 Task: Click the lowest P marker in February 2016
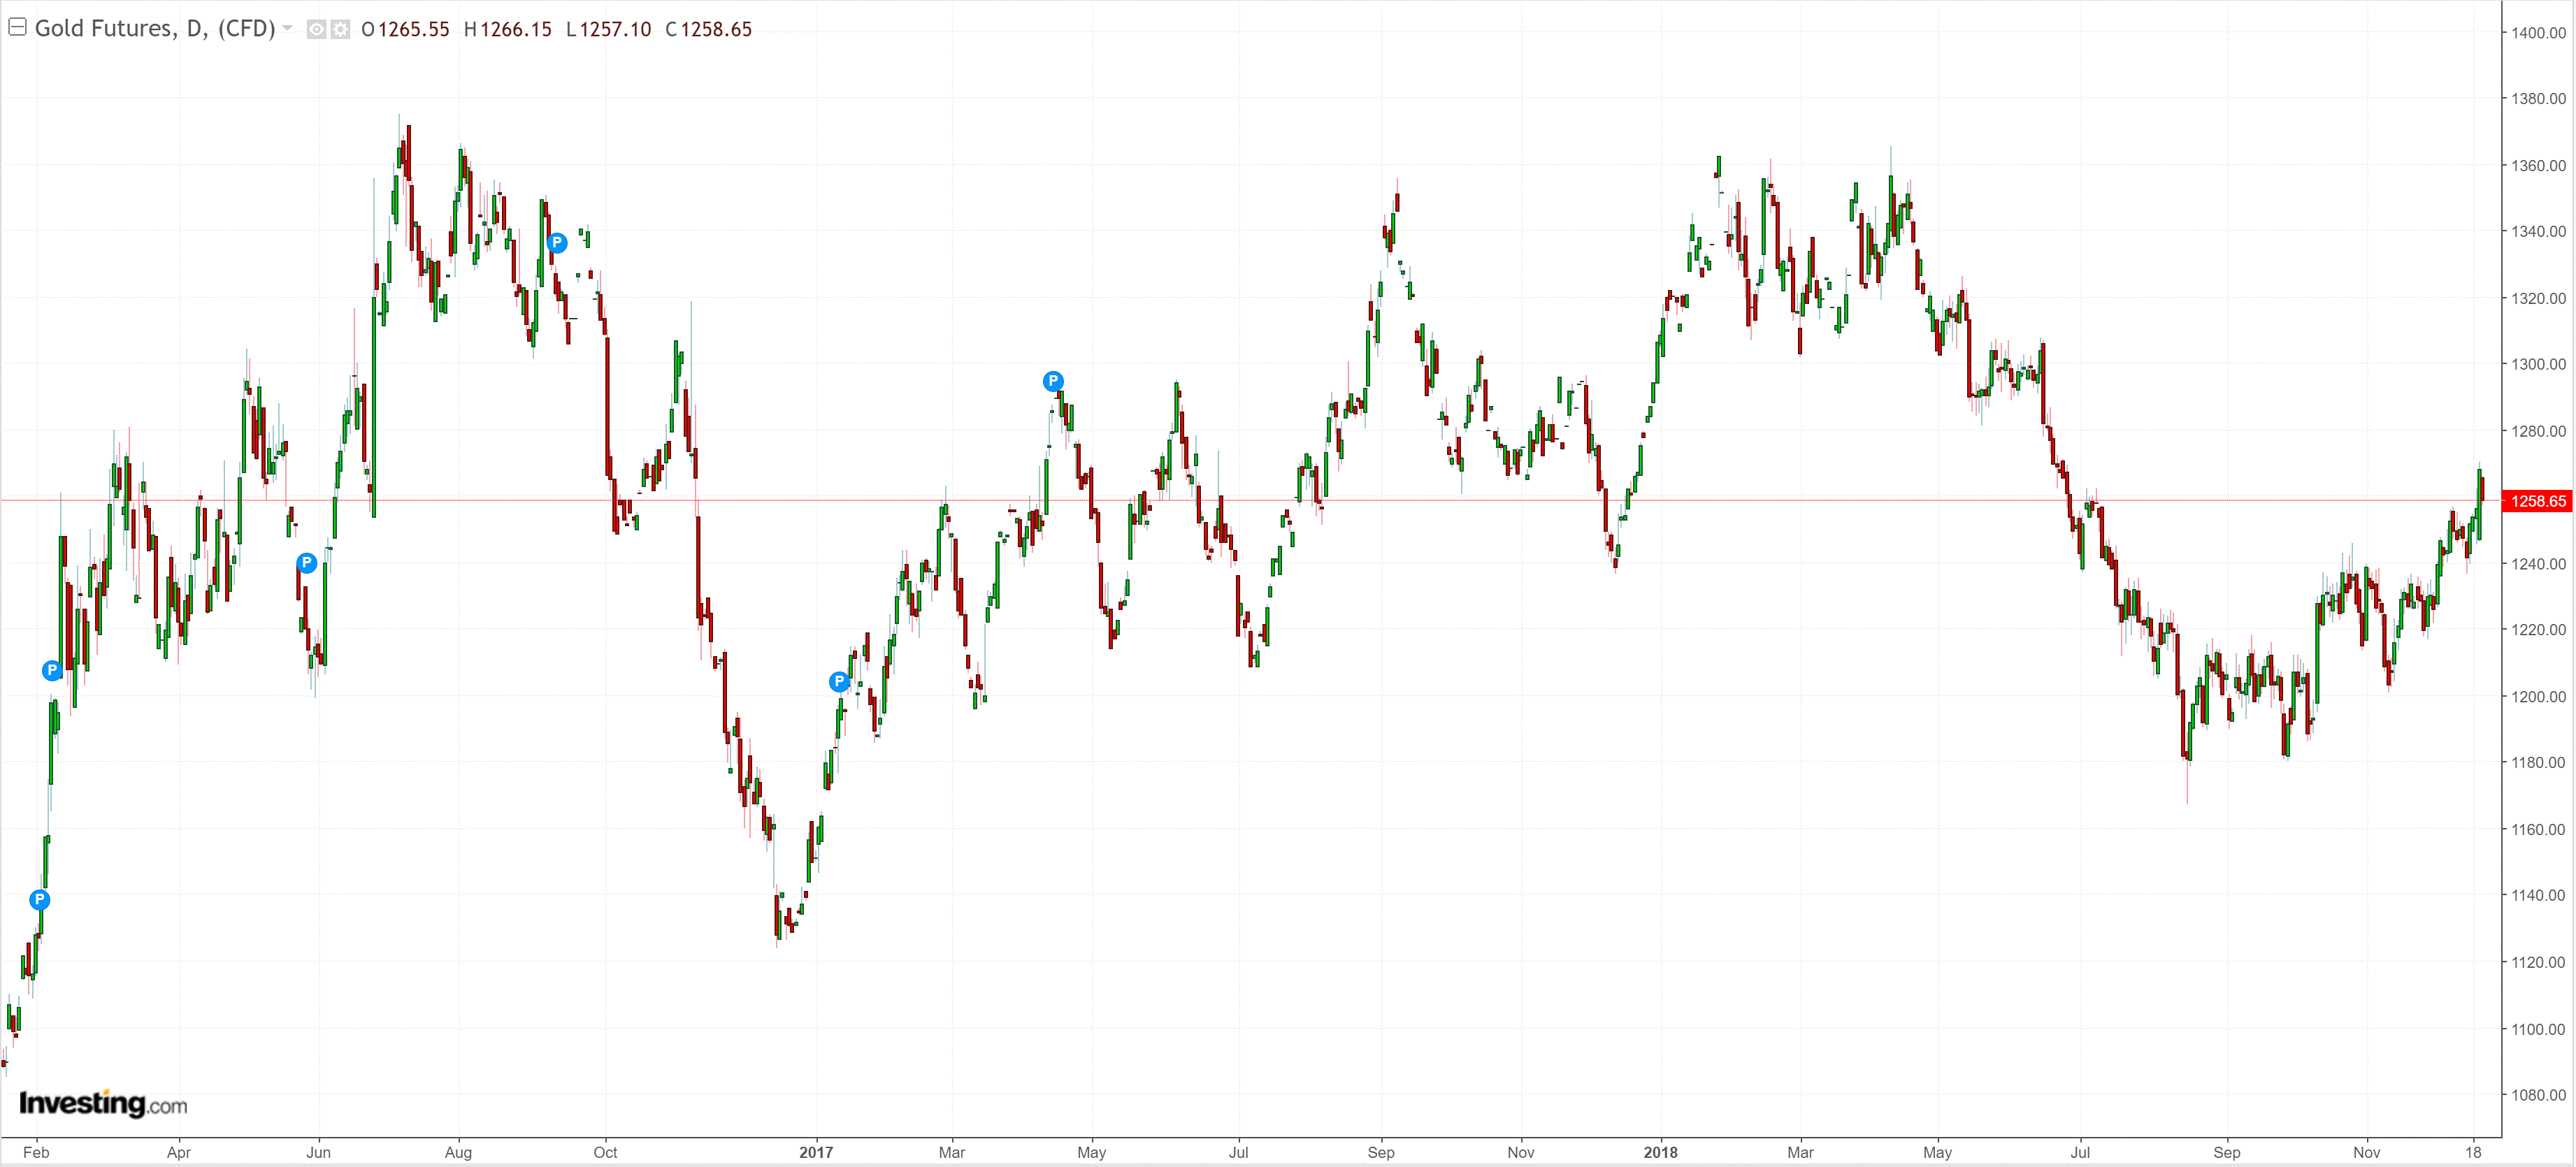pos(39,899)
